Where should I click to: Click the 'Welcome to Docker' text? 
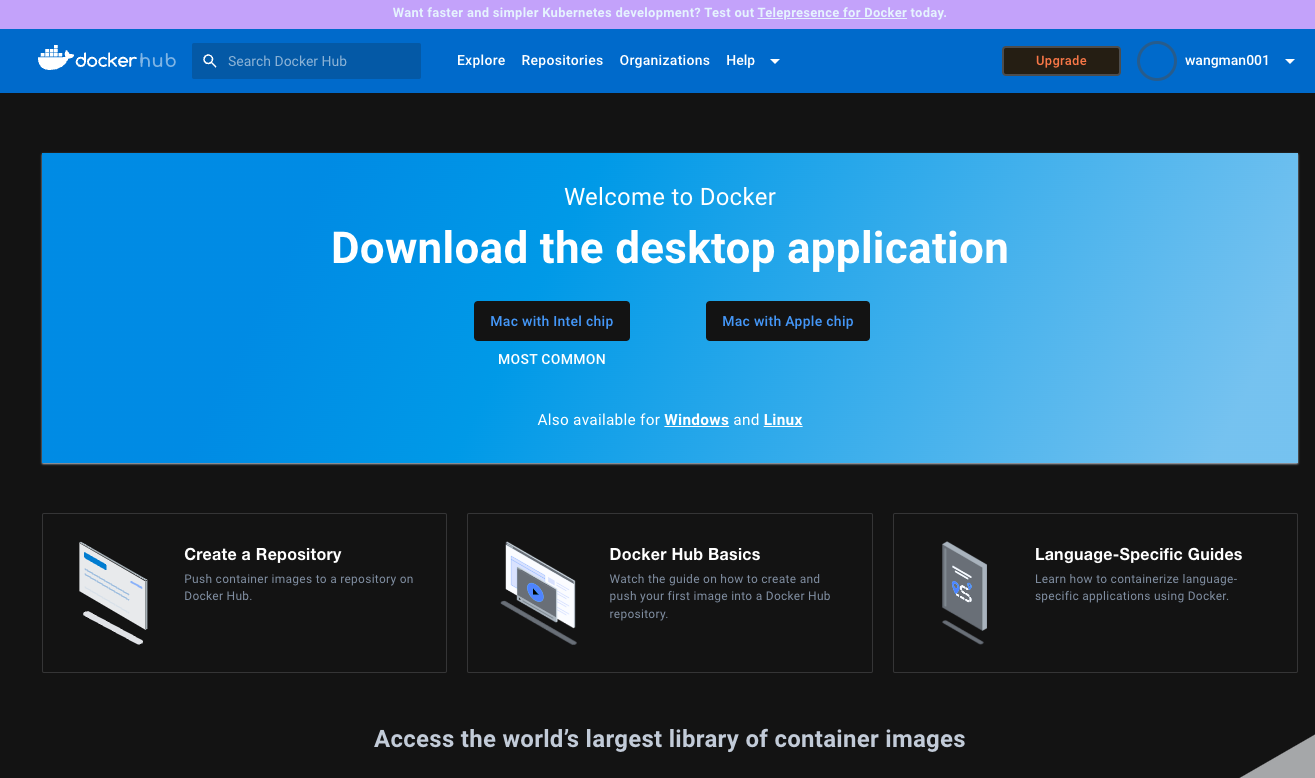(x=670, y=197)
